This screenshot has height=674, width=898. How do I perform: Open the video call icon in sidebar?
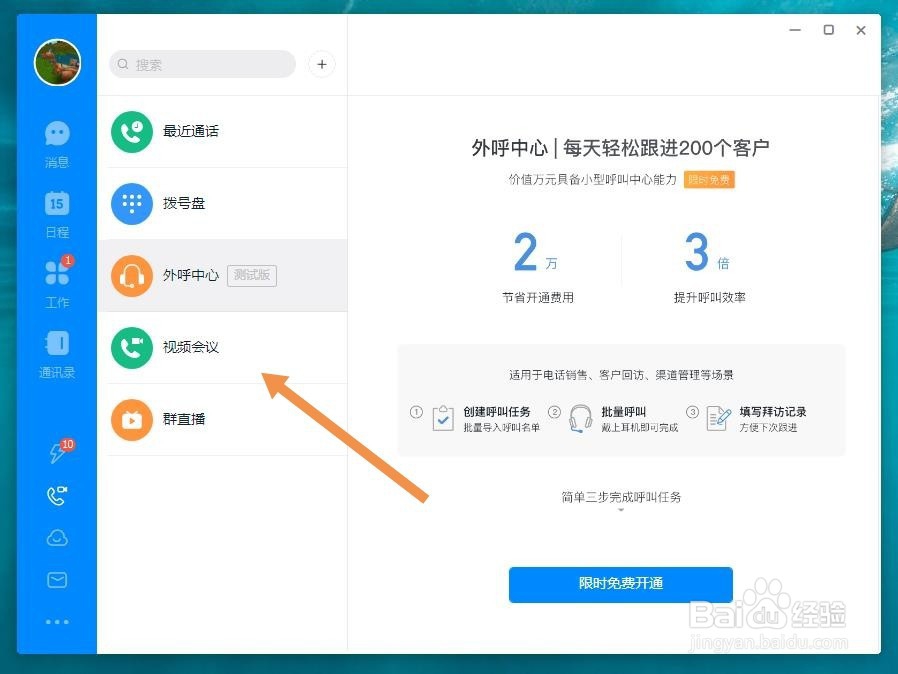[x=56, y=495]
